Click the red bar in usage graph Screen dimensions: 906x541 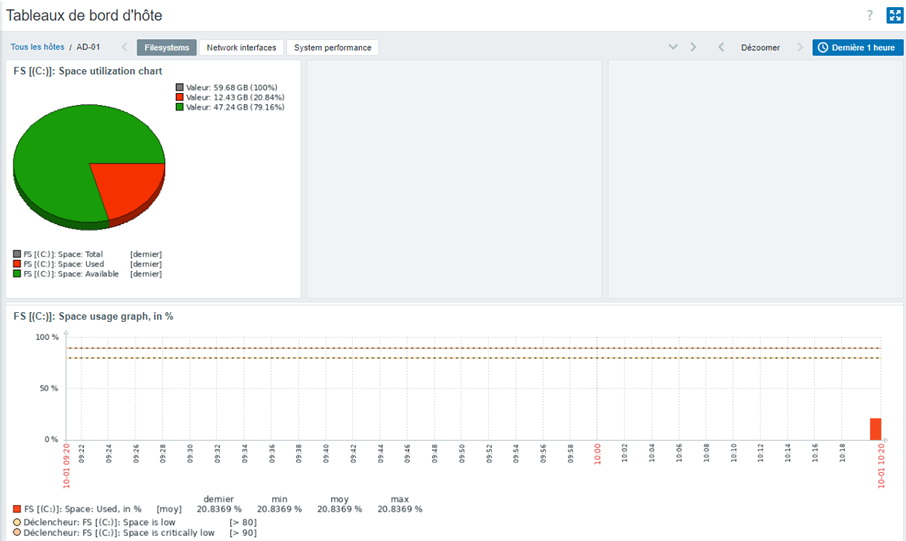(875, 429)
